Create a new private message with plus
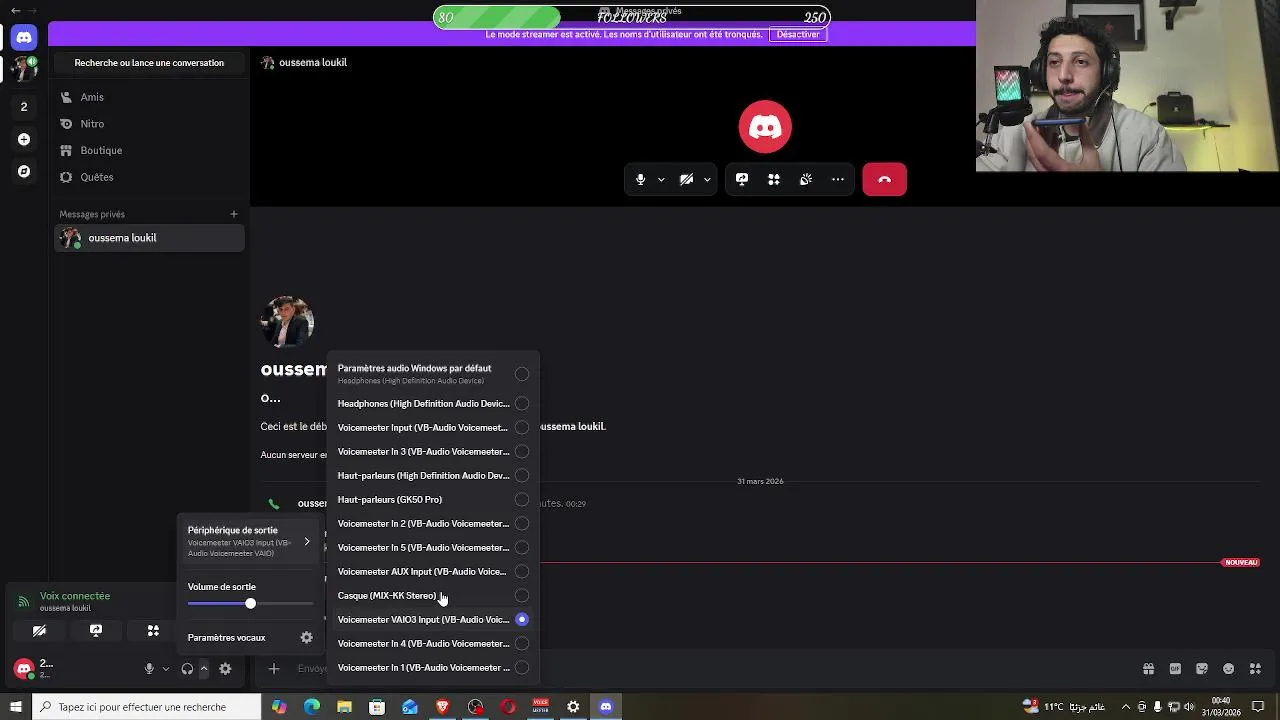Screen dimensions: 1280x720 [x=234, y=214]
